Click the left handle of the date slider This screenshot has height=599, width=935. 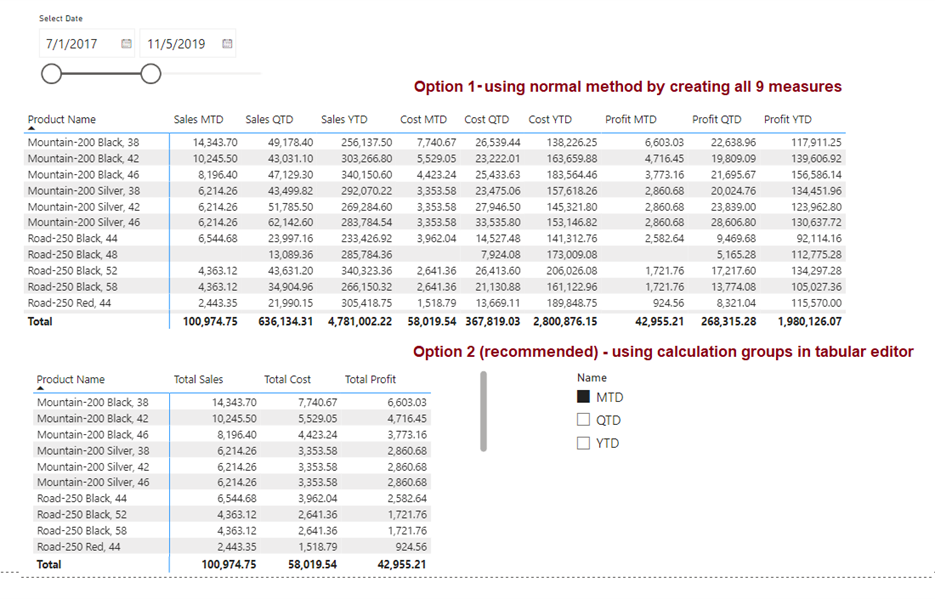point(51,73)
